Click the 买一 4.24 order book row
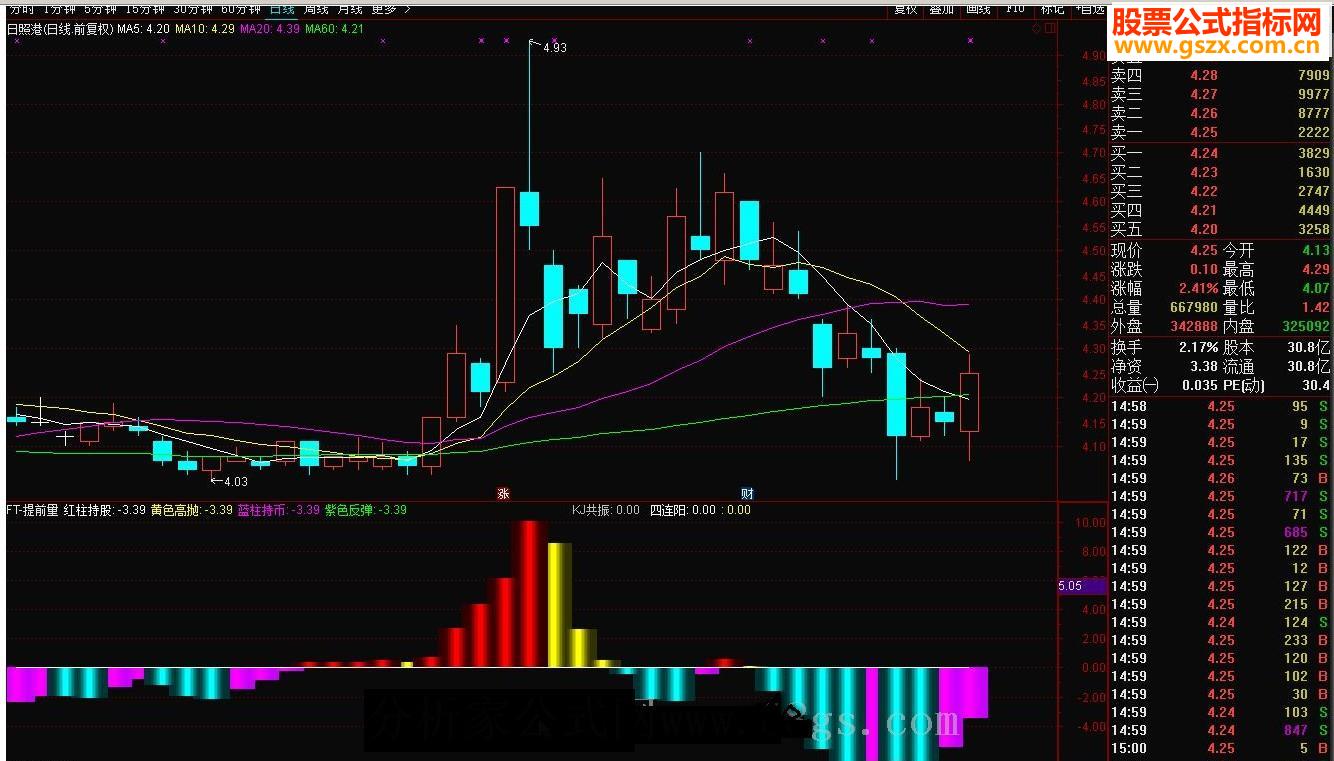1334x761 pixels. tap(1220, 153)
